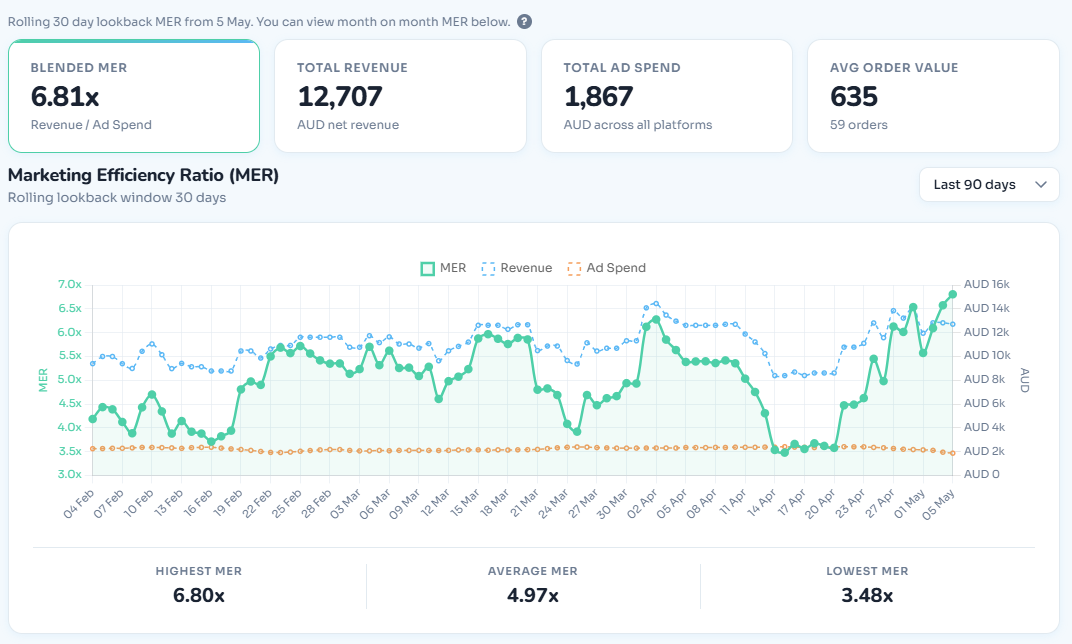Image resolution: width=1072 pixels, height=644 pixels.
Task: Select the Blended MER card
Action: 134,96
